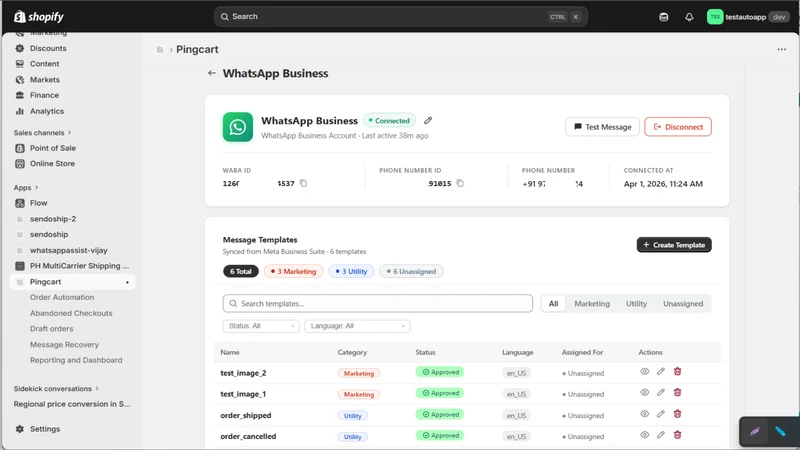
Task: Copy the Phone Number ID
Action: (x=460, y=183)
